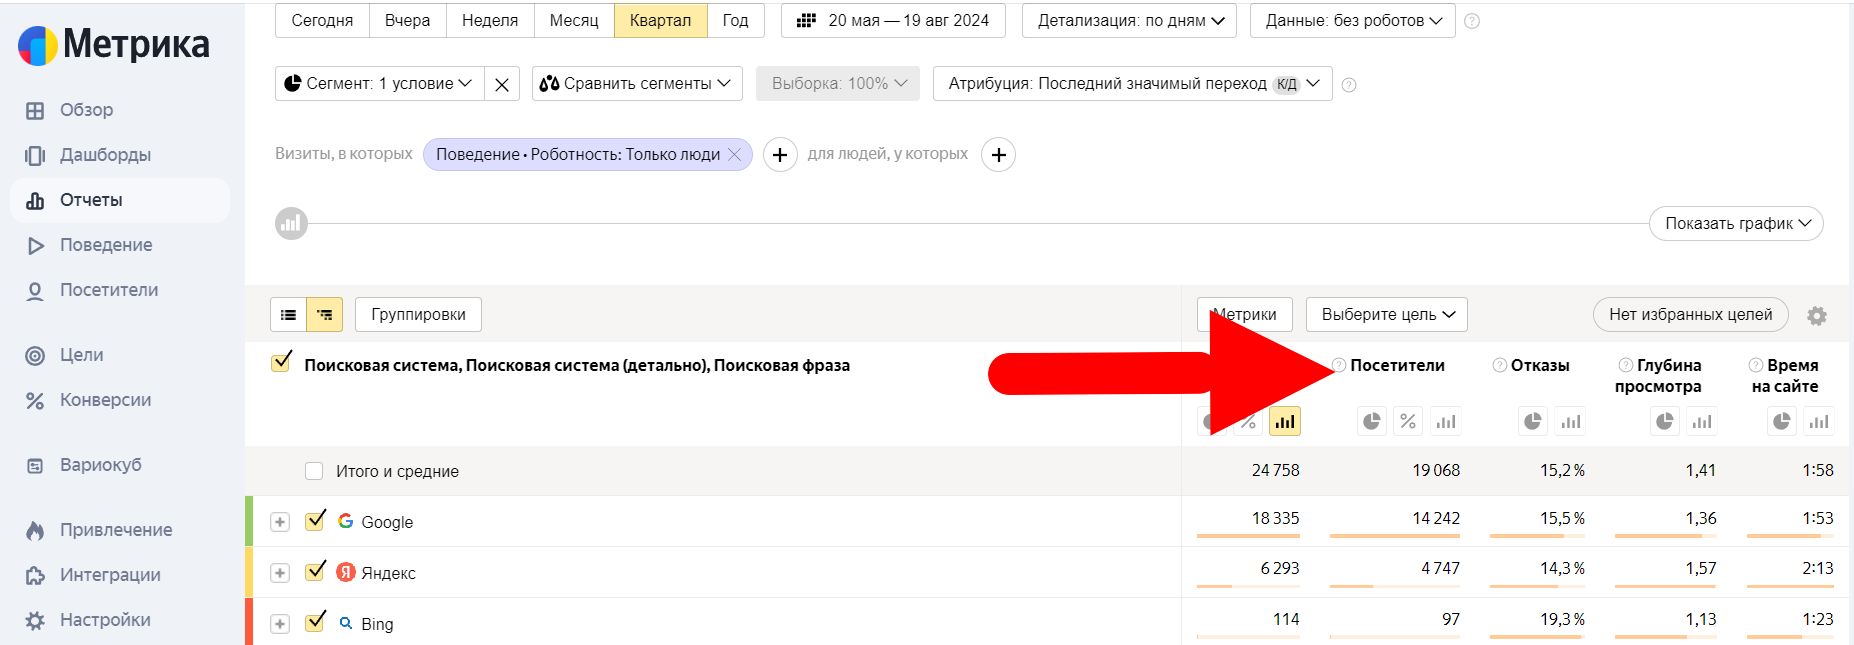1854x645 pixels.
Task: Expand the Google row
Action: (x=280, y=522)
